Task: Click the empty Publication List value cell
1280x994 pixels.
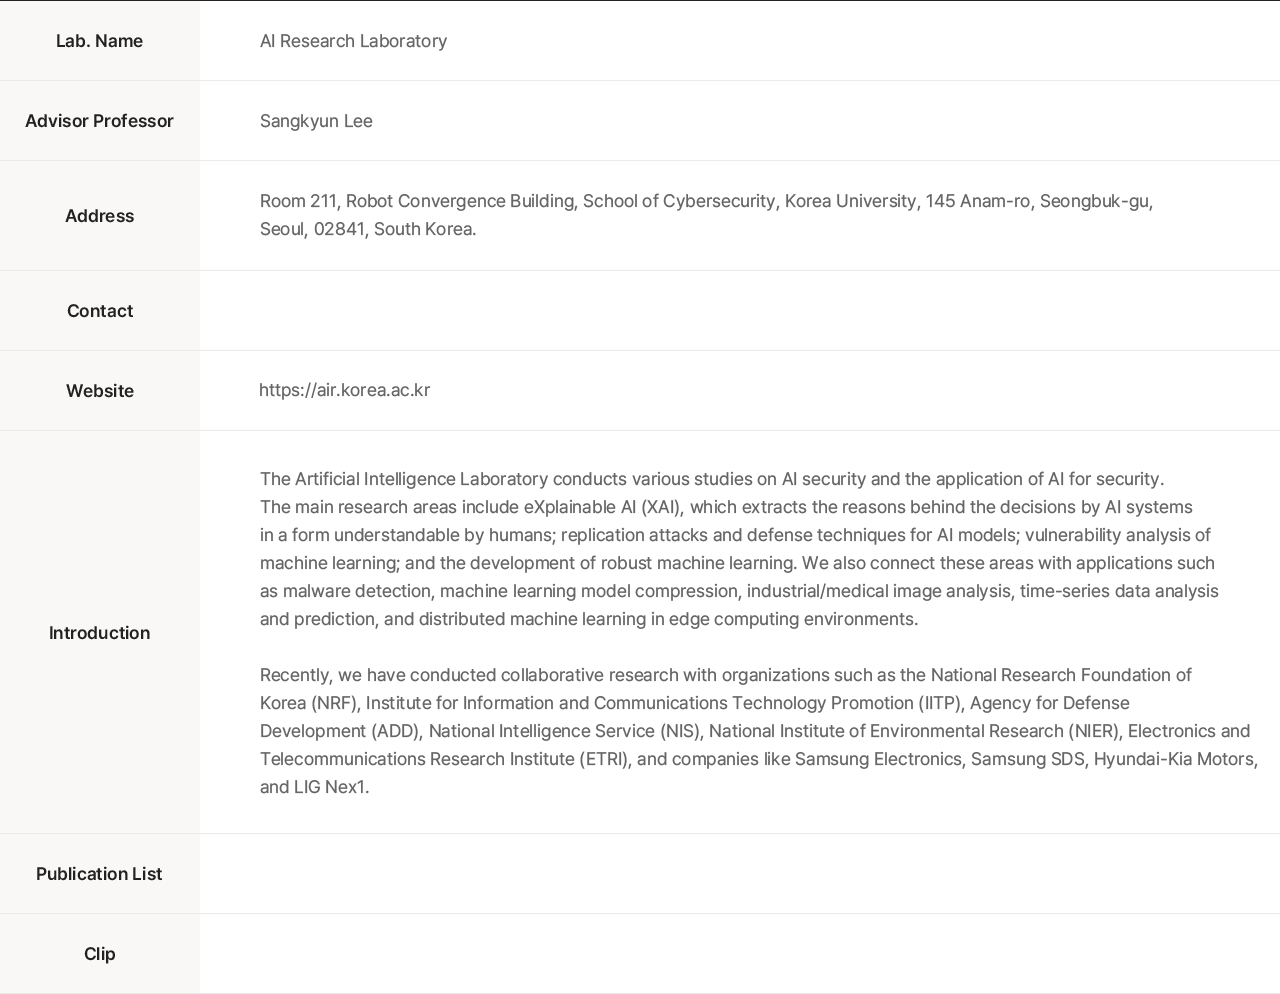Action: [740, 874]
